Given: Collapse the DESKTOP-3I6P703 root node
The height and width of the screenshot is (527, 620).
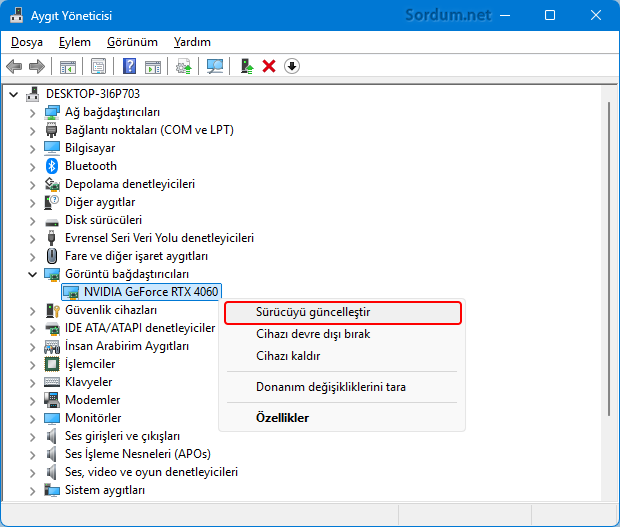Looking at the screenshot, I should point(14,93).
